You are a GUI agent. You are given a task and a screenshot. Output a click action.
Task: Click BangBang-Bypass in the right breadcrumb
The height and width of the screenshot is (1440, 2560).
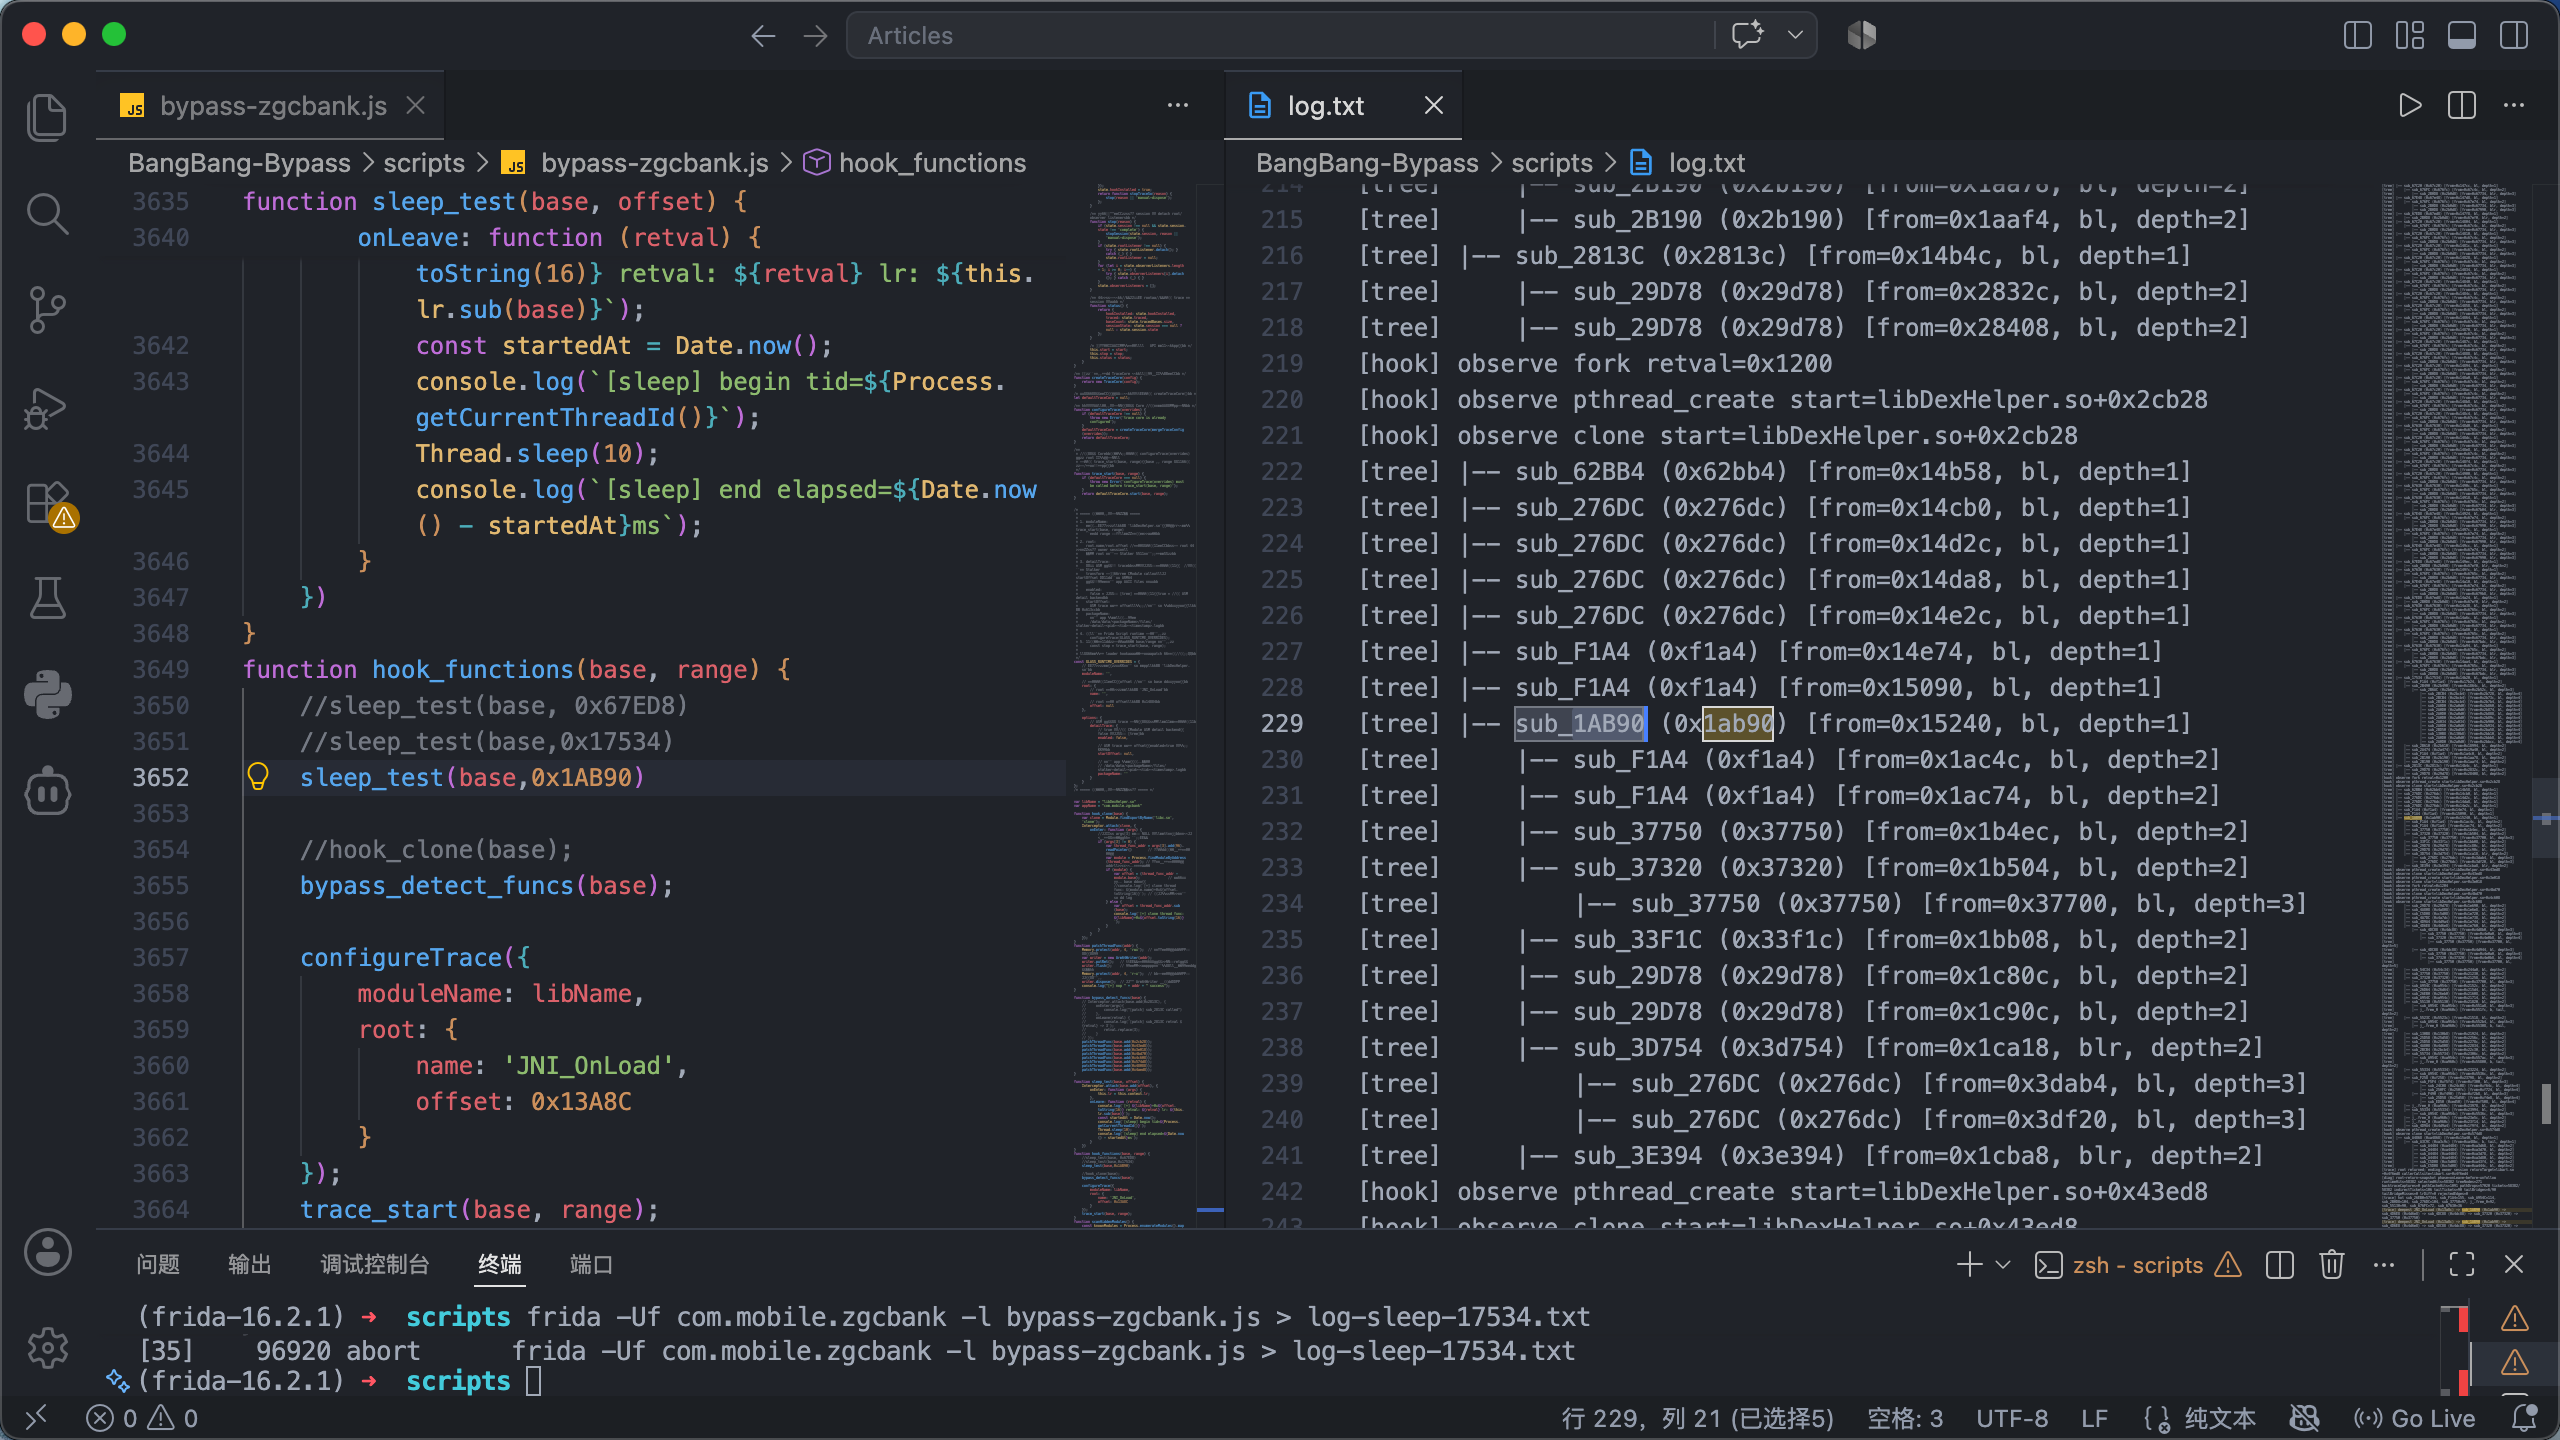[x=1367, y=163]
